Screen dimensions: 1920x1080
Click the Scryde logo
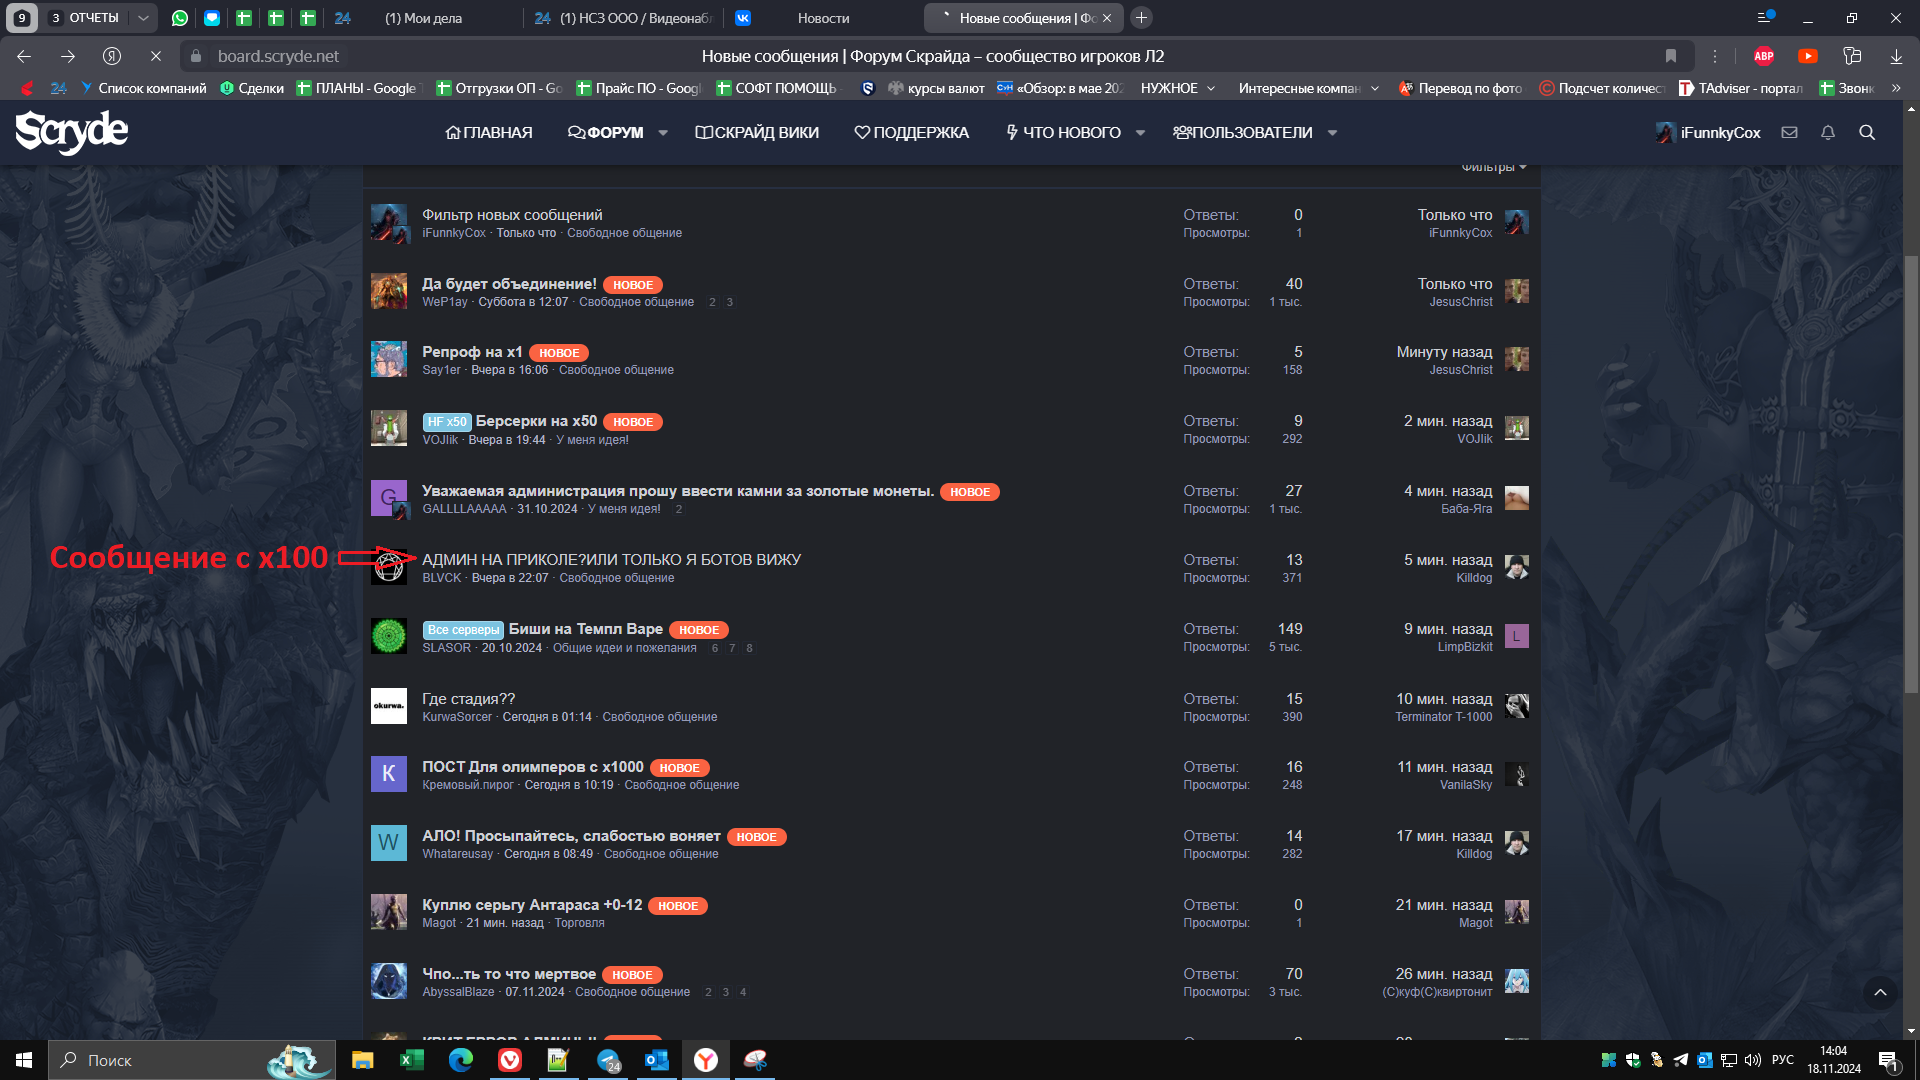point(72,132)
